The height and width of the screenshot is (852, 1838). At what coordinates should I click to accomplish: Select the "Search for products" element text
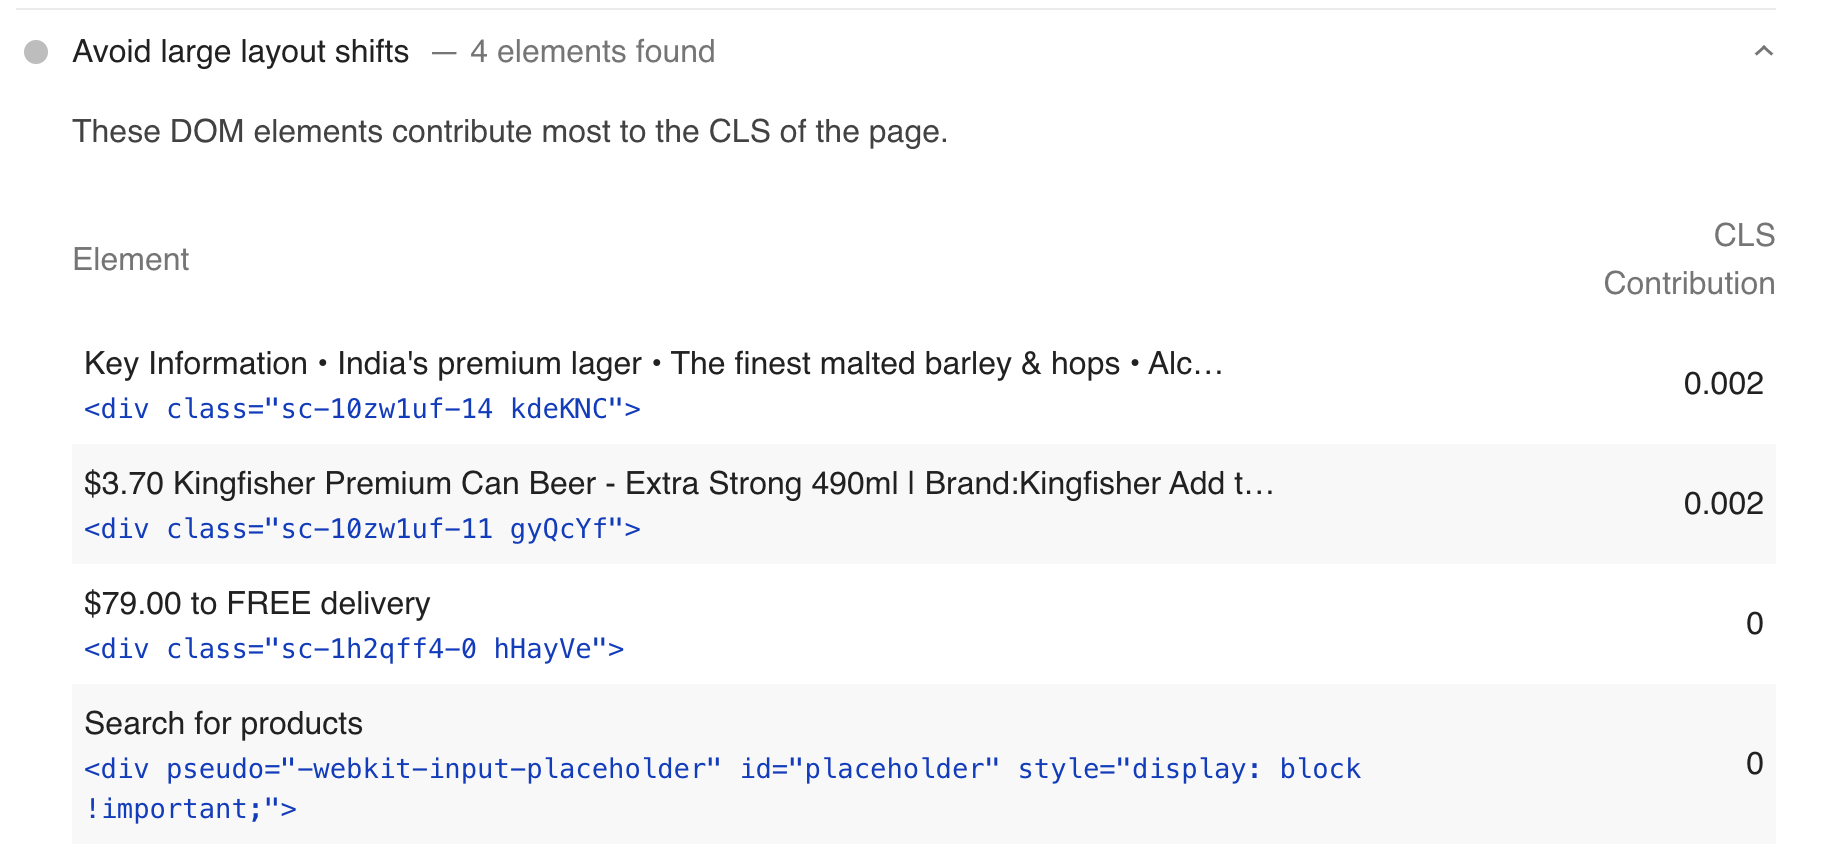(224, 724)
